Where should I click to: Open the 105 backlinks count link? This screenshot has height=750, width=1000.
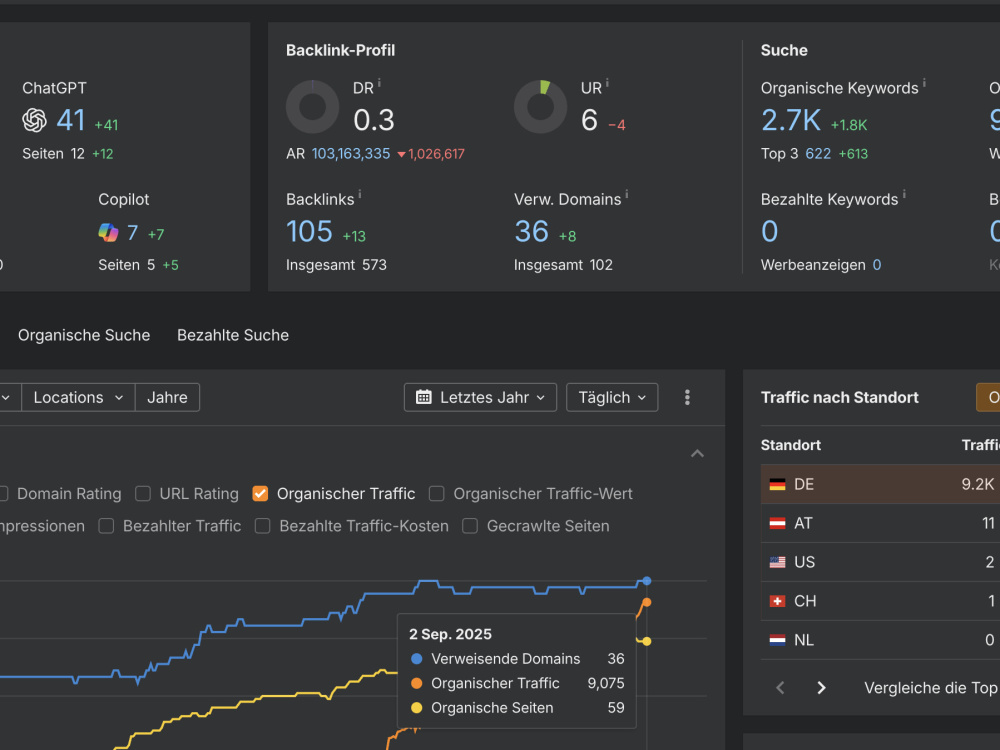(309, 231)
